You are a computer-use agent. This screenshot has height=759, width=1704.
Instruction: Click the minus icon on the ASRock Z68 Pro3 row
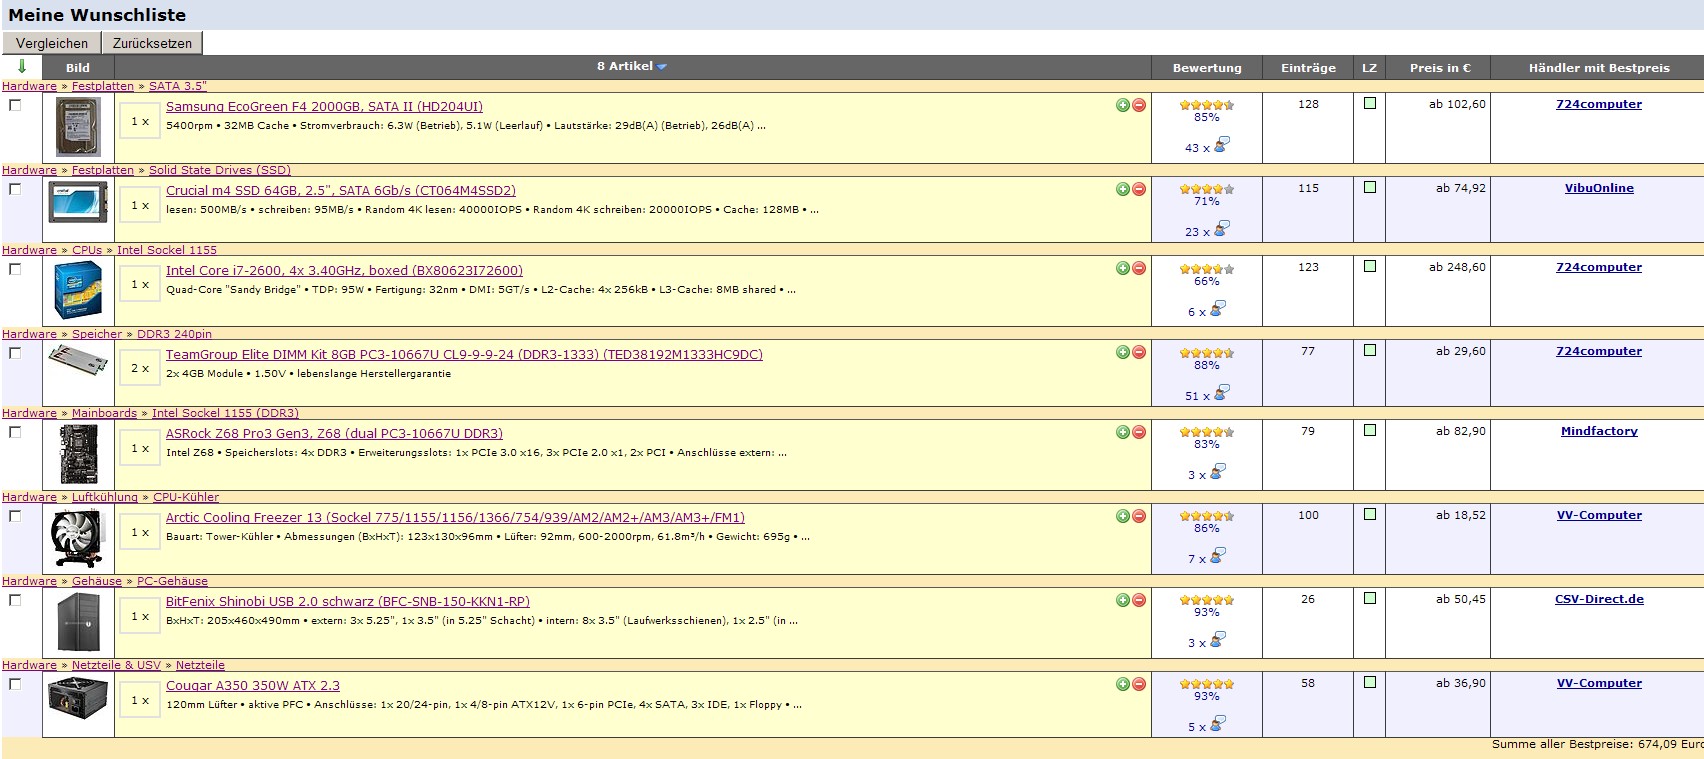[x=1139, y=432]
